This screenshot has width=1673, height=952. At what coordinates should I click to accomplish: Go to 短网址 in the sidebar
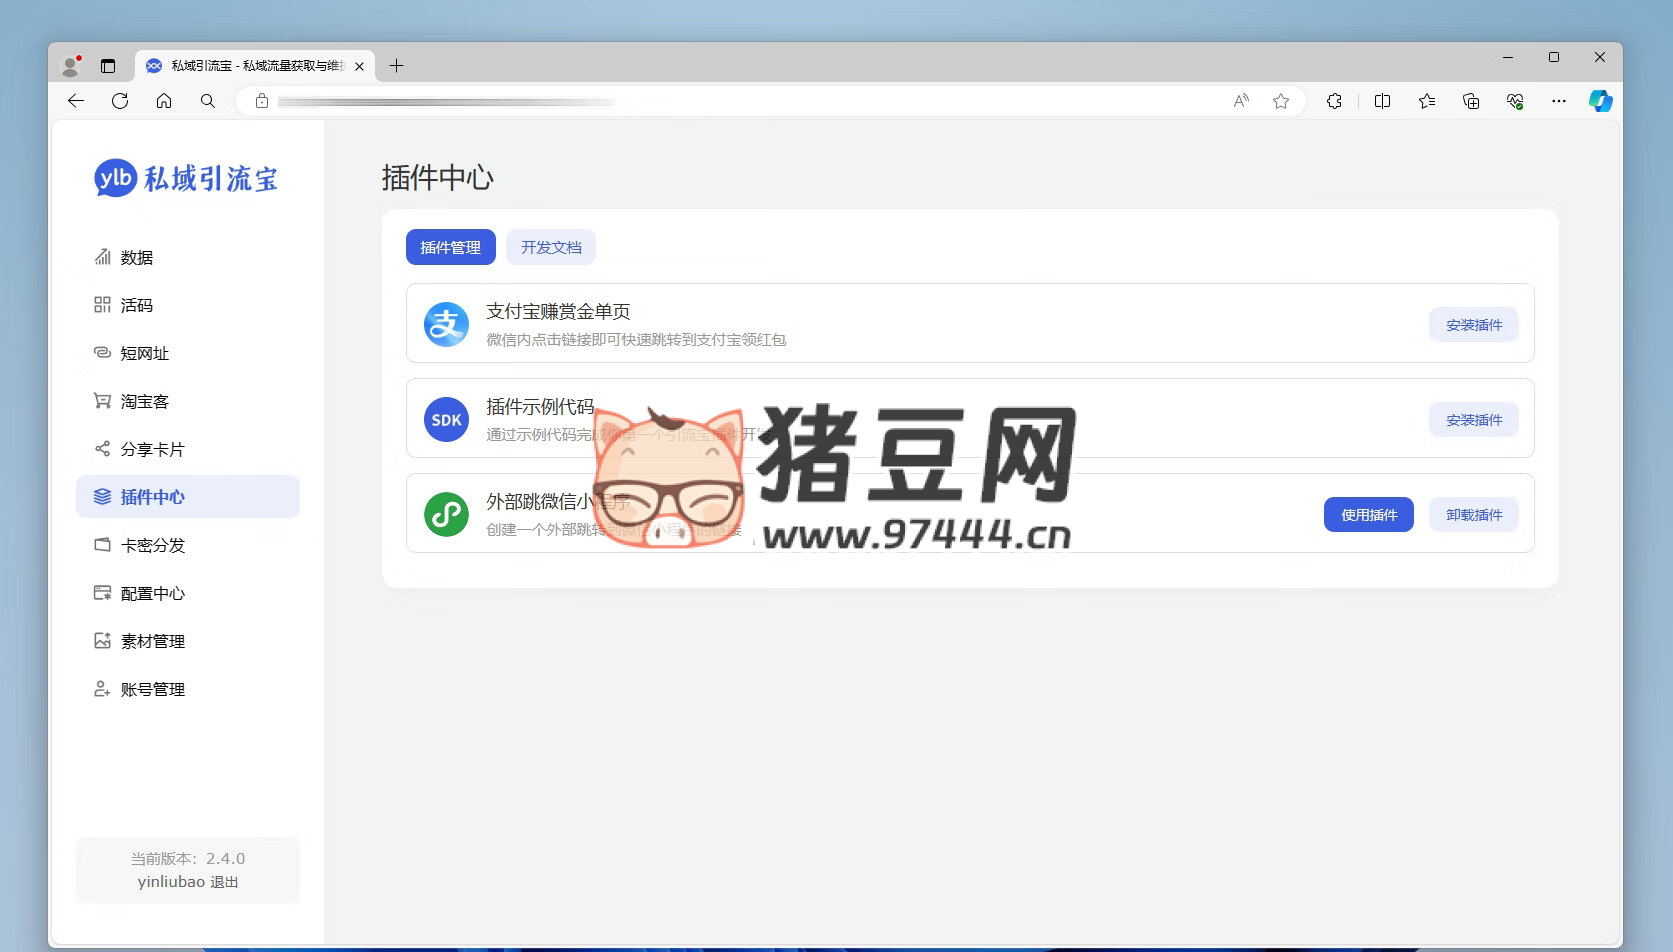(188, 353)
